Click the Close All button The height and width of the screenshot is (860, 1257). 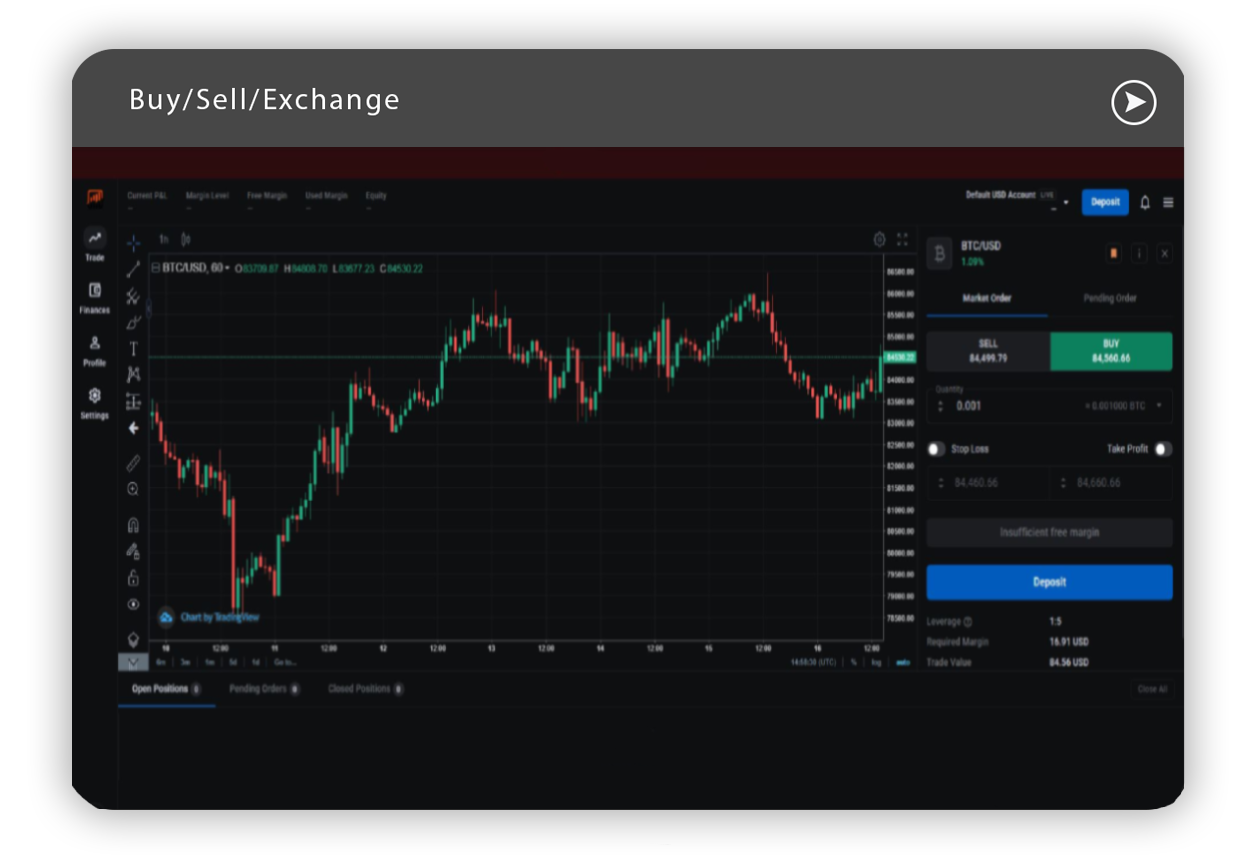pyautogui.click(x=1151, y=689)
